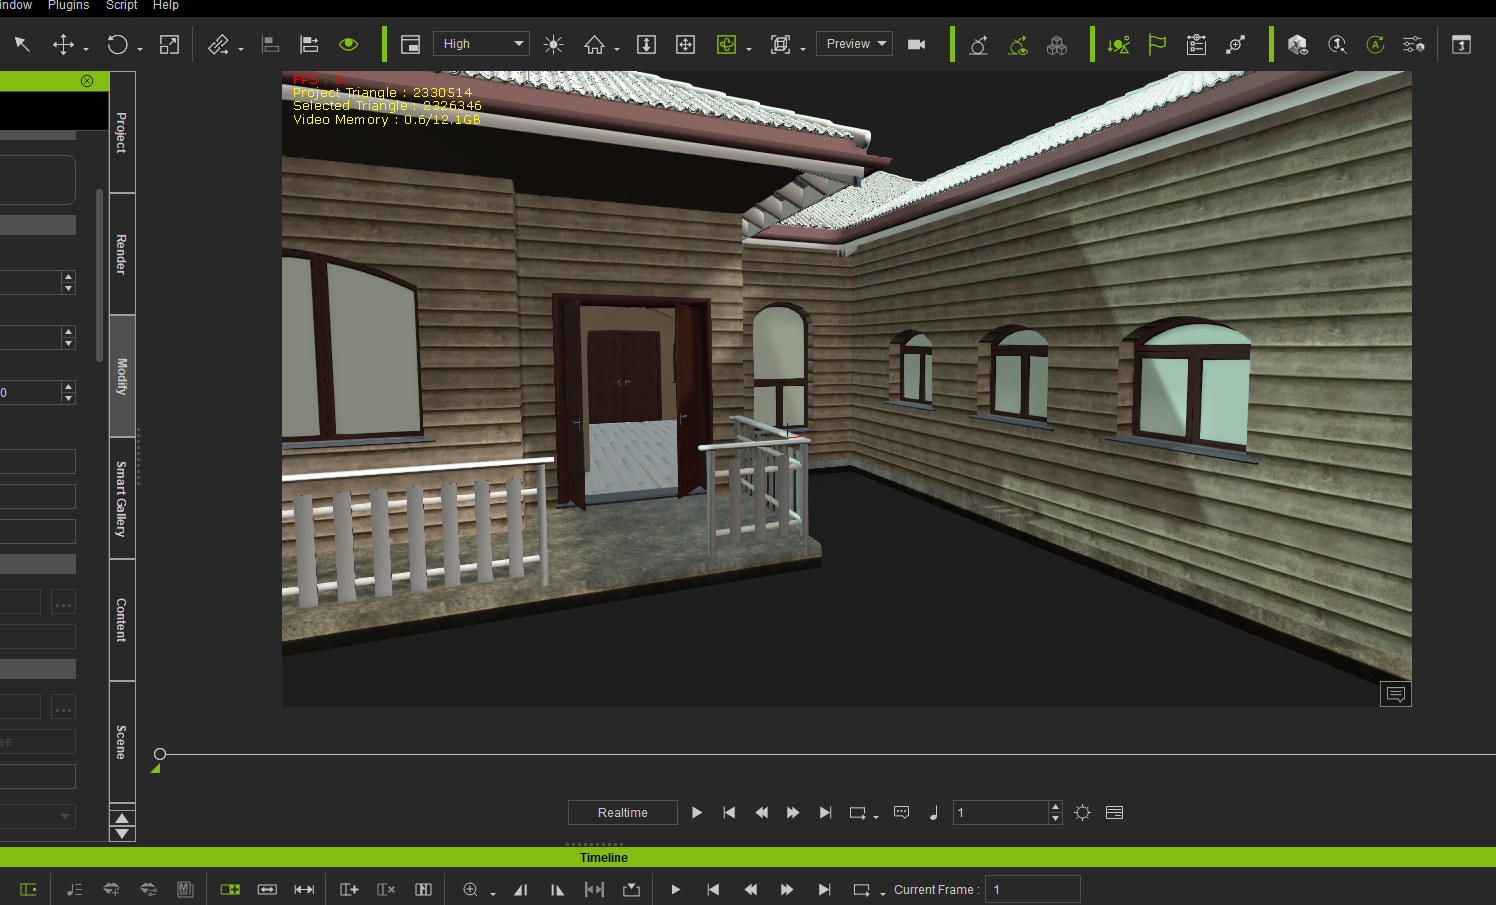
Task: Open the High quality dropdown
Action: point(481,44)
